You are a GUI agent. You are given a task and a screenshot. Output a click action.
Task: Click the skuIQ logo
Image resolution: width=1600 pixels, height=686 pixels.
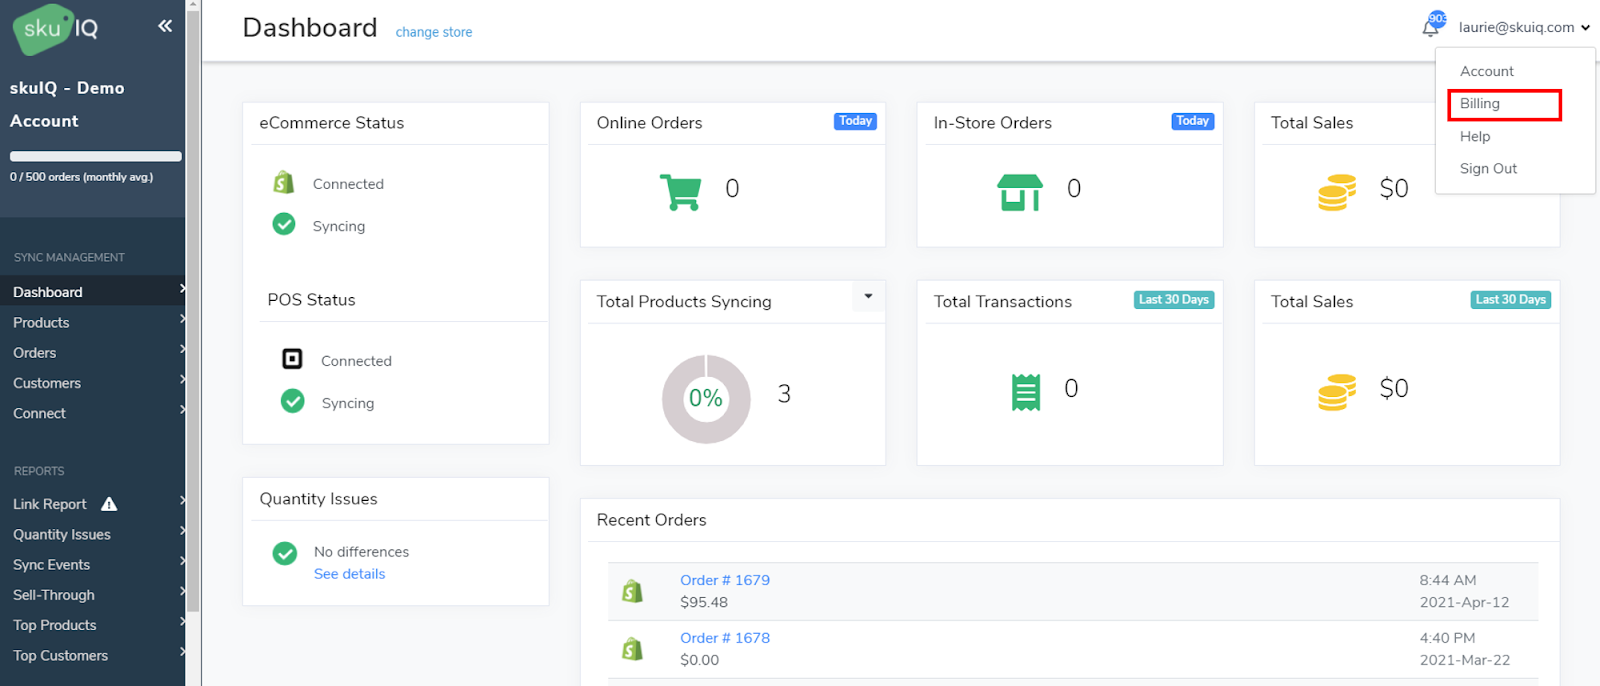click(x=56, y=29)
